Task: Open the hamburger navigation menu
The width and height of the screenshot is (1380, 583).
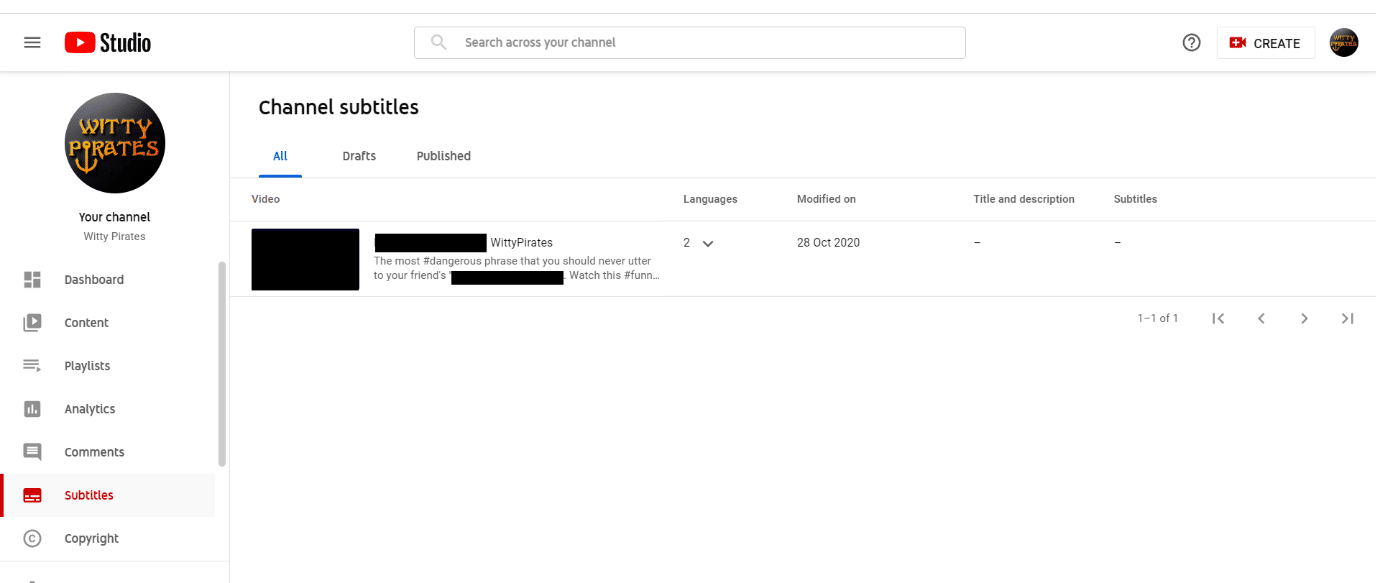Action: [32, 43]
